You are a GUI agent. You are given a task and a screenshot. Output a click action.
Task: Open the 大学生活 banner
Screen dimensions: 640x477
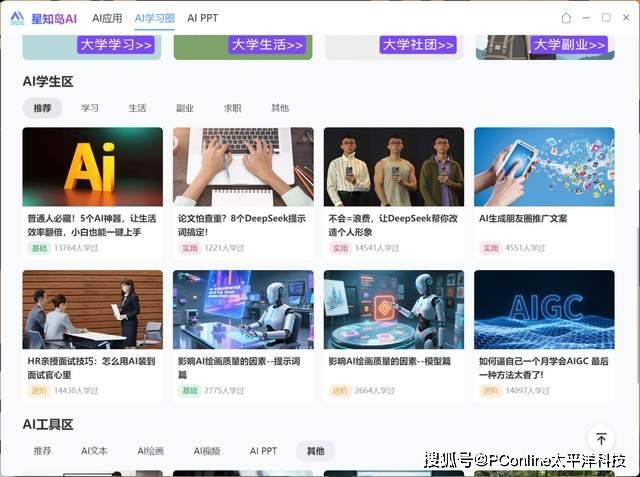(x=267, y=45)
